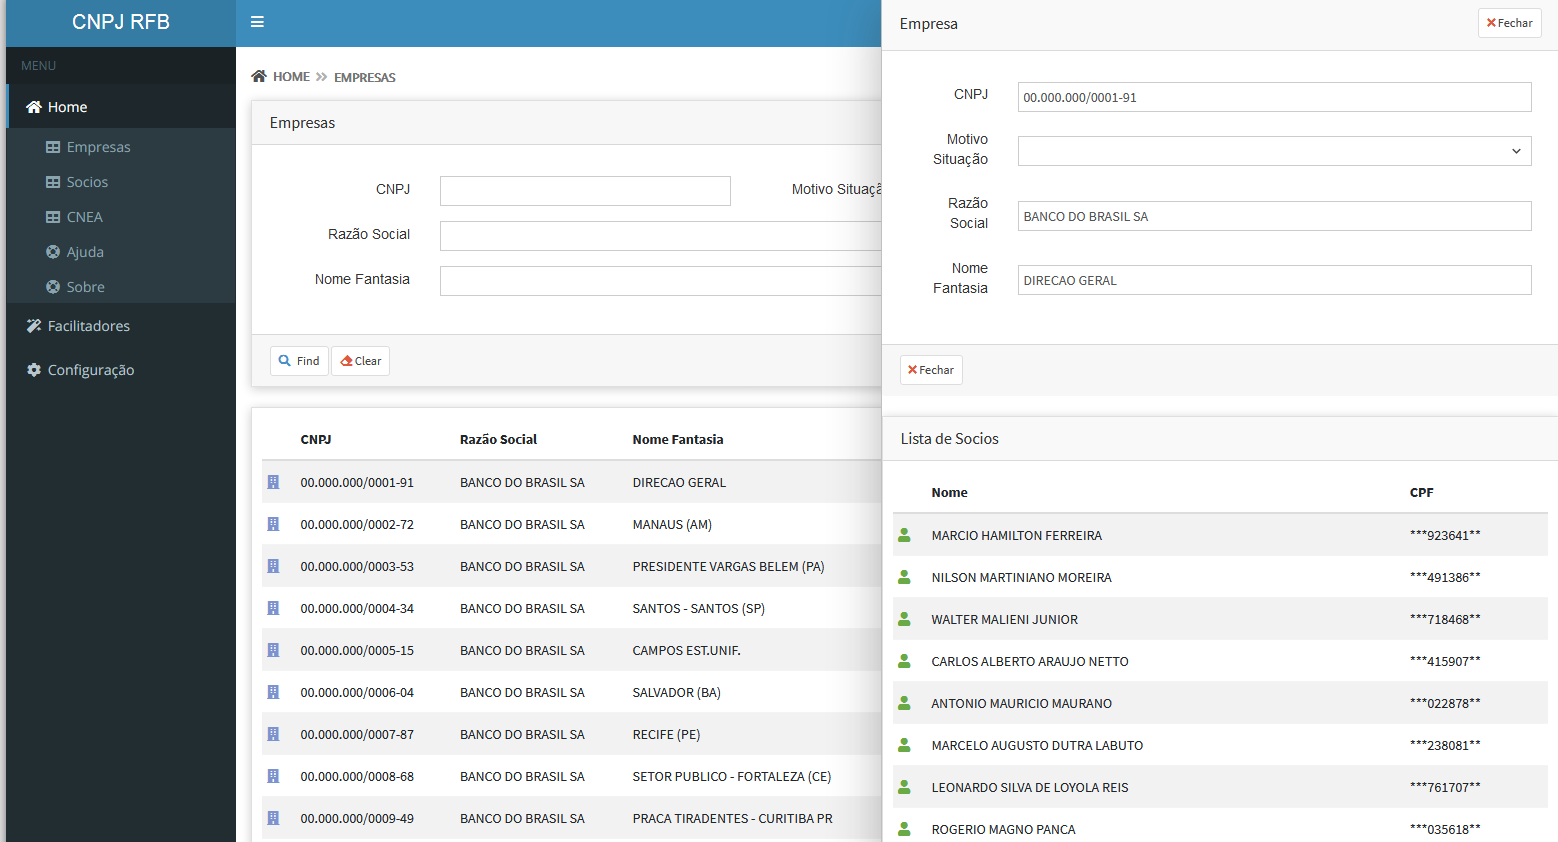Click building icon for CNPJ 00.000.000/0001-91
The image size is (1558, 842).
[273, 482]
